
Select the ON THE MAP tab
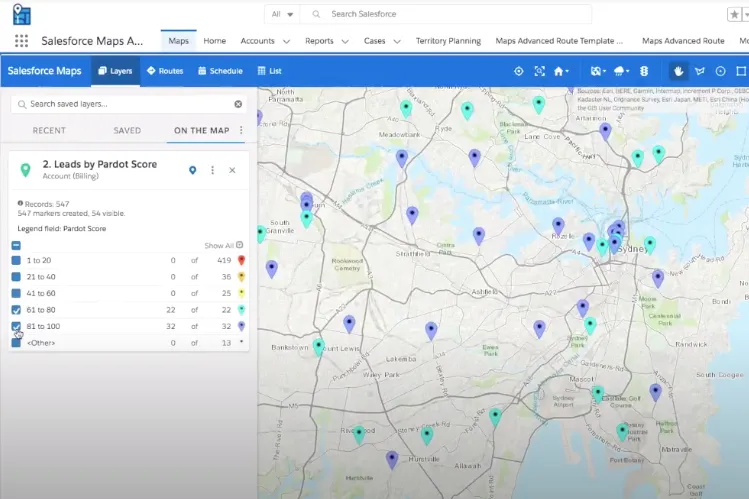coord(202,130)
